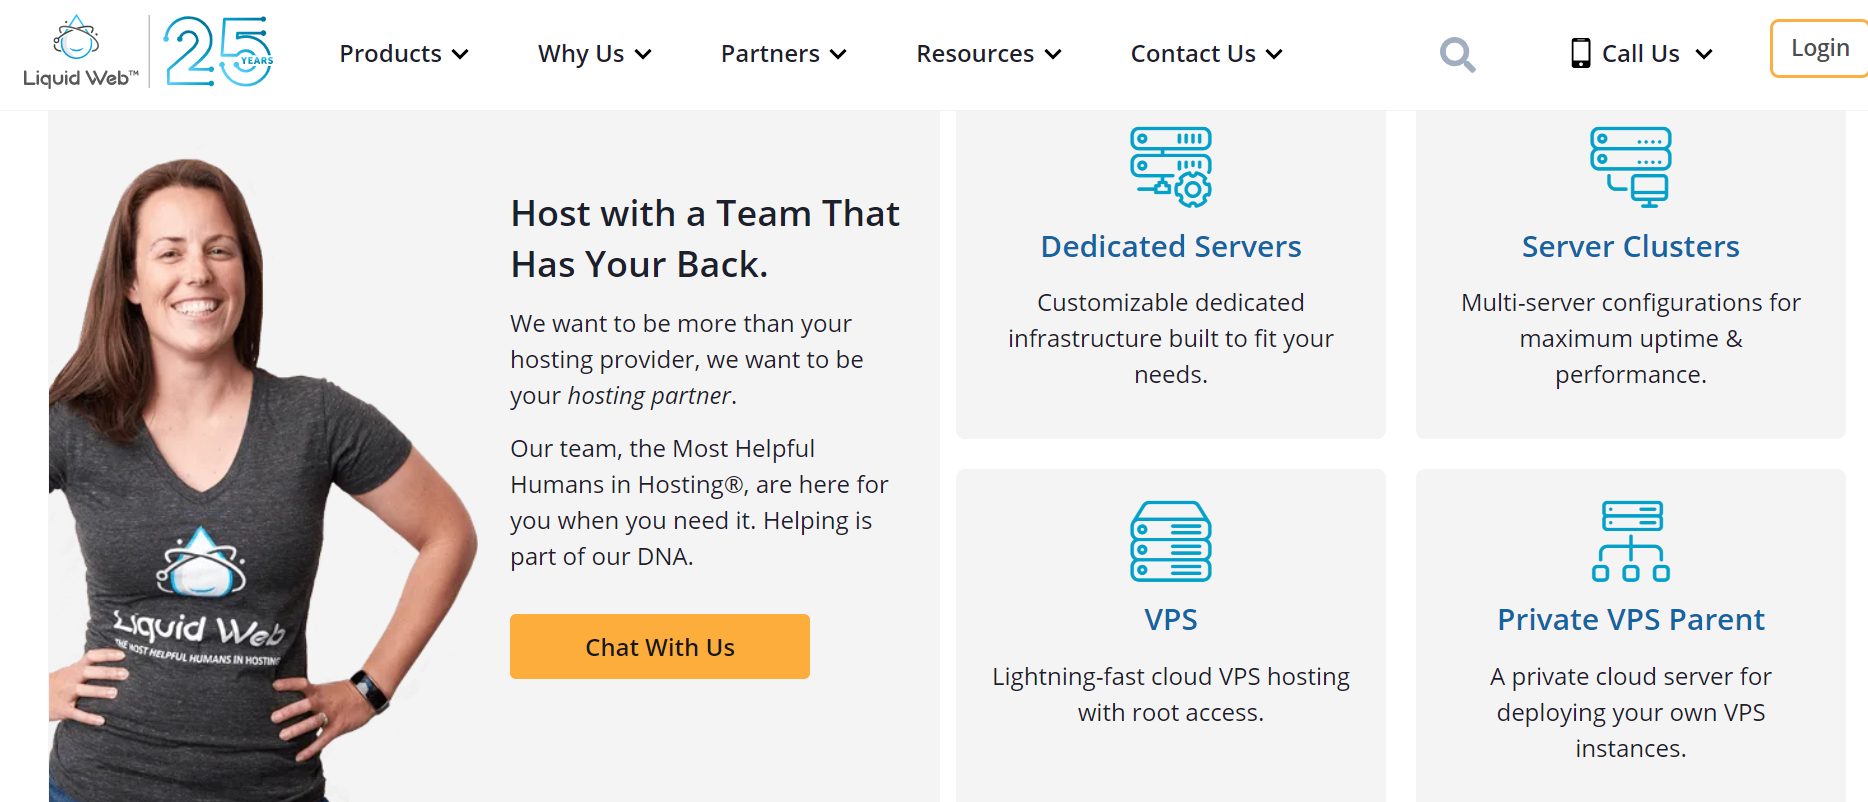This screenshot has width=1868, height=802.
Task: Open the Partners menu
Action: [x=784, y=54]
